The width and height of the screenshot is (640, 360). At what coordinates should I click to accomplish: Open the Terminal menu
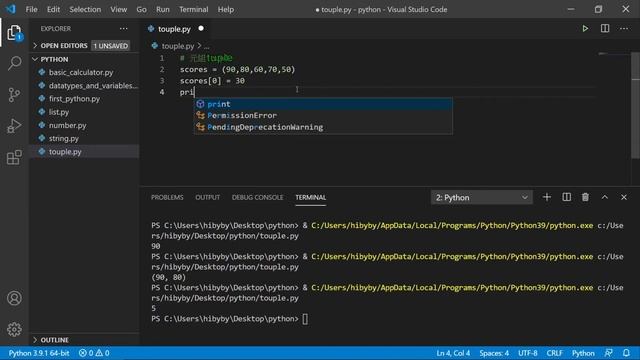tap(193, 9)
